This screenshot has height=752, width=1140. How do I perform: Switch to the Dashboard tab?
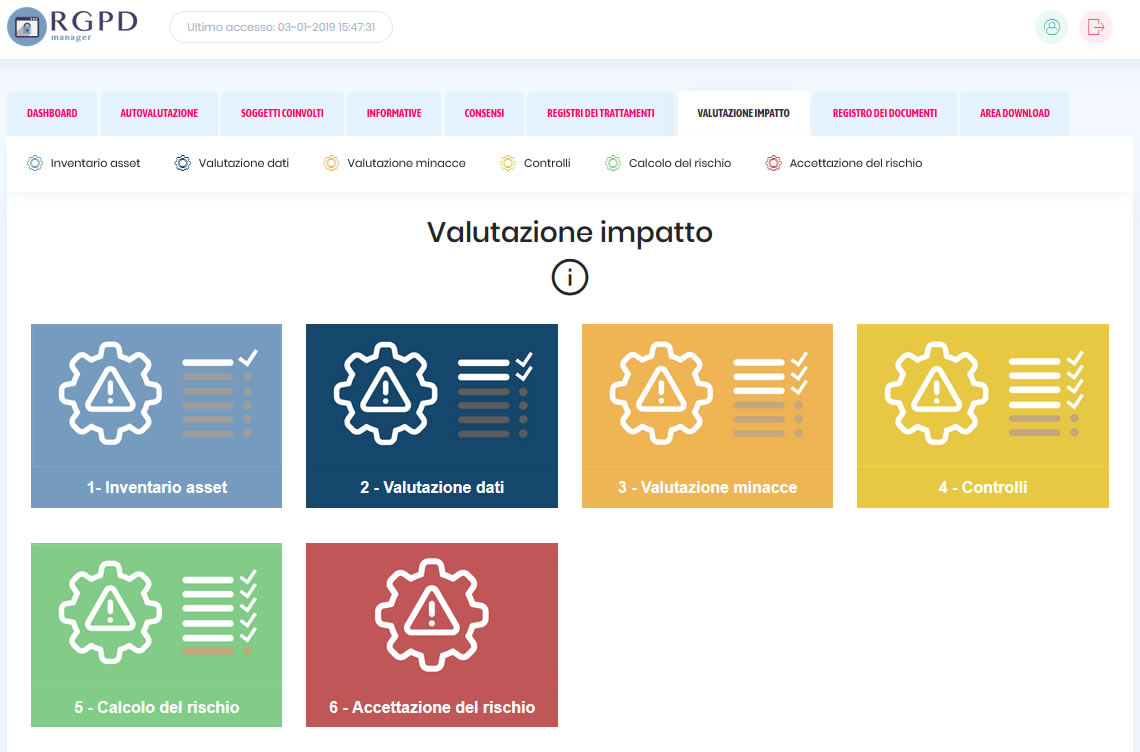[x=52, y=113]
